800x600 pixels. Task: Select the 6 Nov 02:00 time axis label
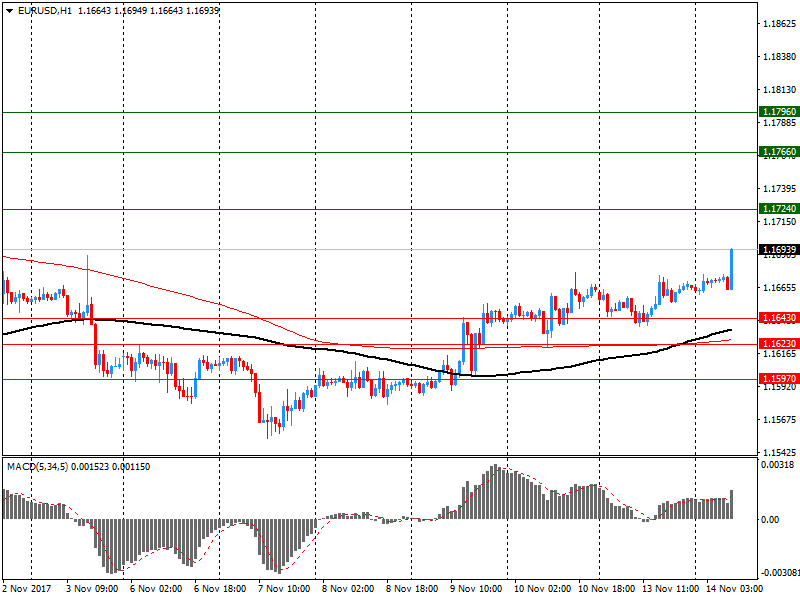(156, 589)
